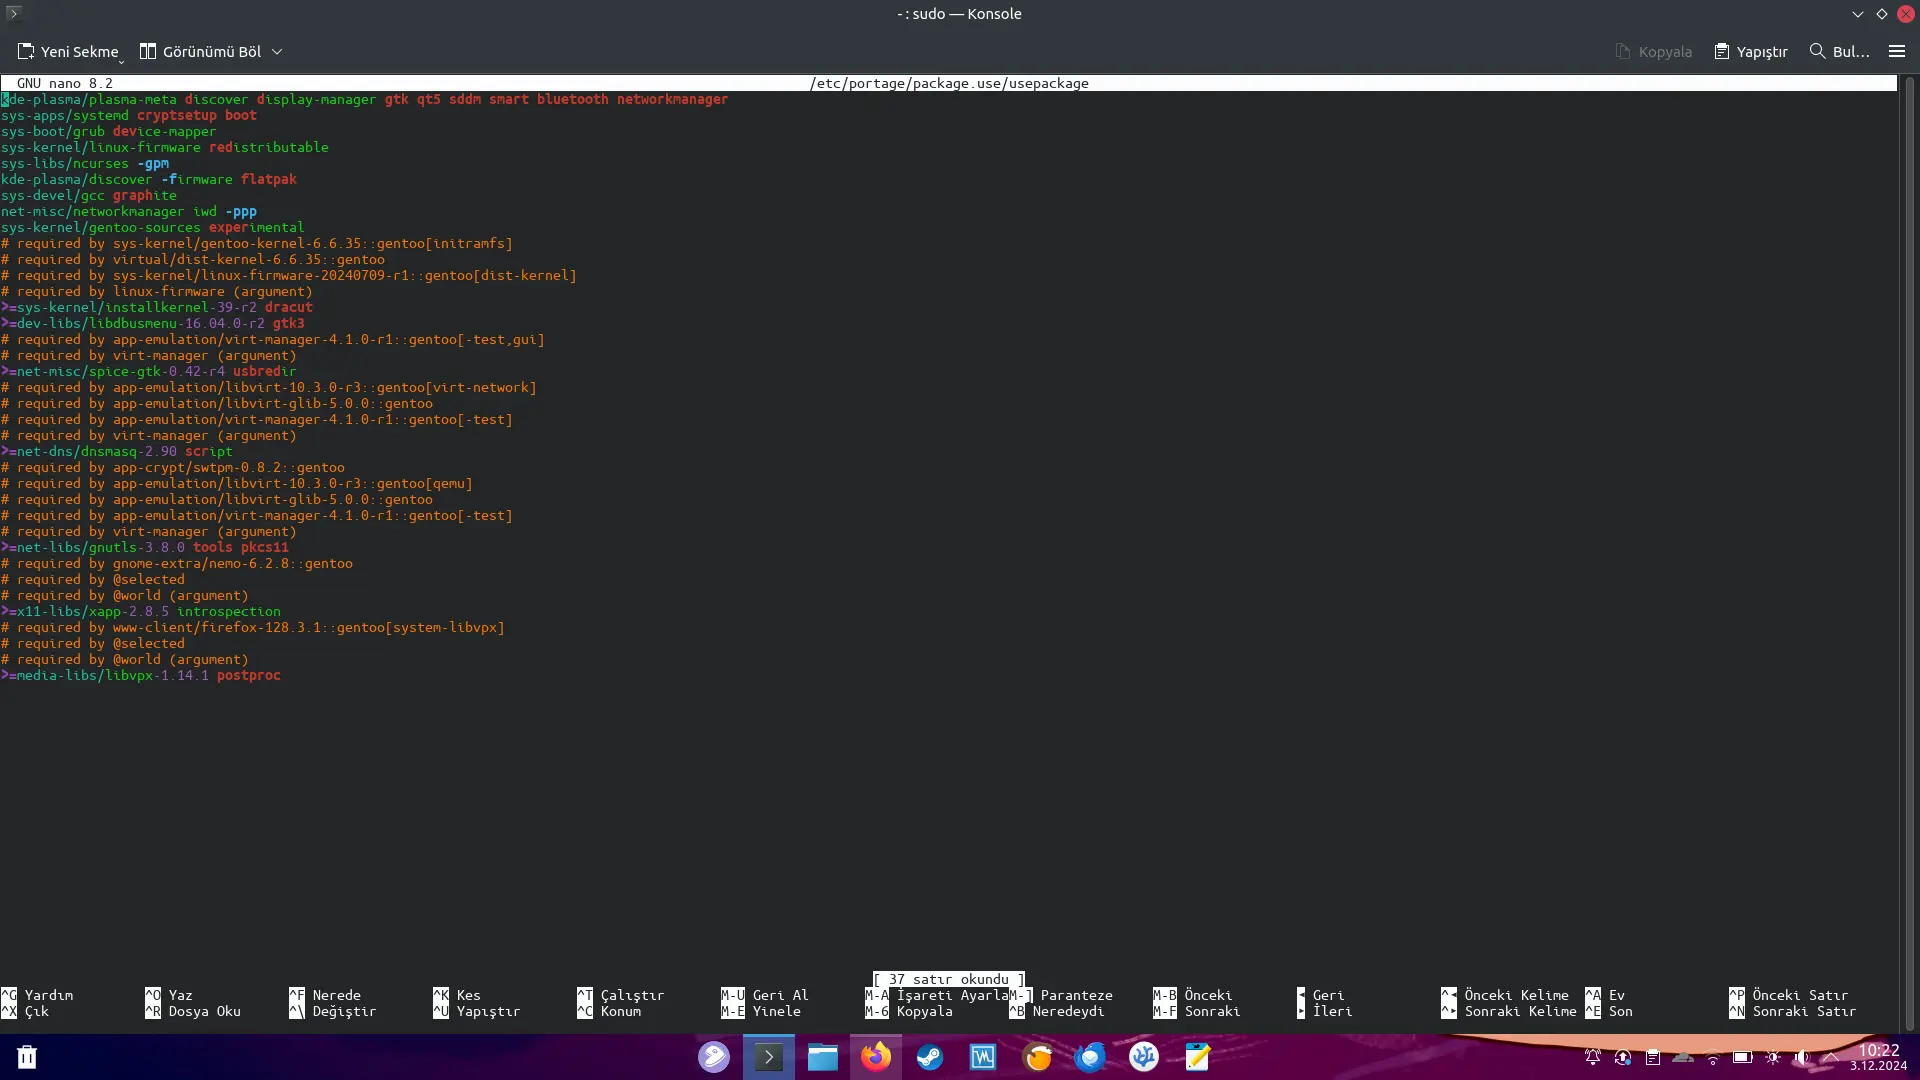
Task: Select the Konsole taskbar icon
Action: click(x=769, y=1057)
